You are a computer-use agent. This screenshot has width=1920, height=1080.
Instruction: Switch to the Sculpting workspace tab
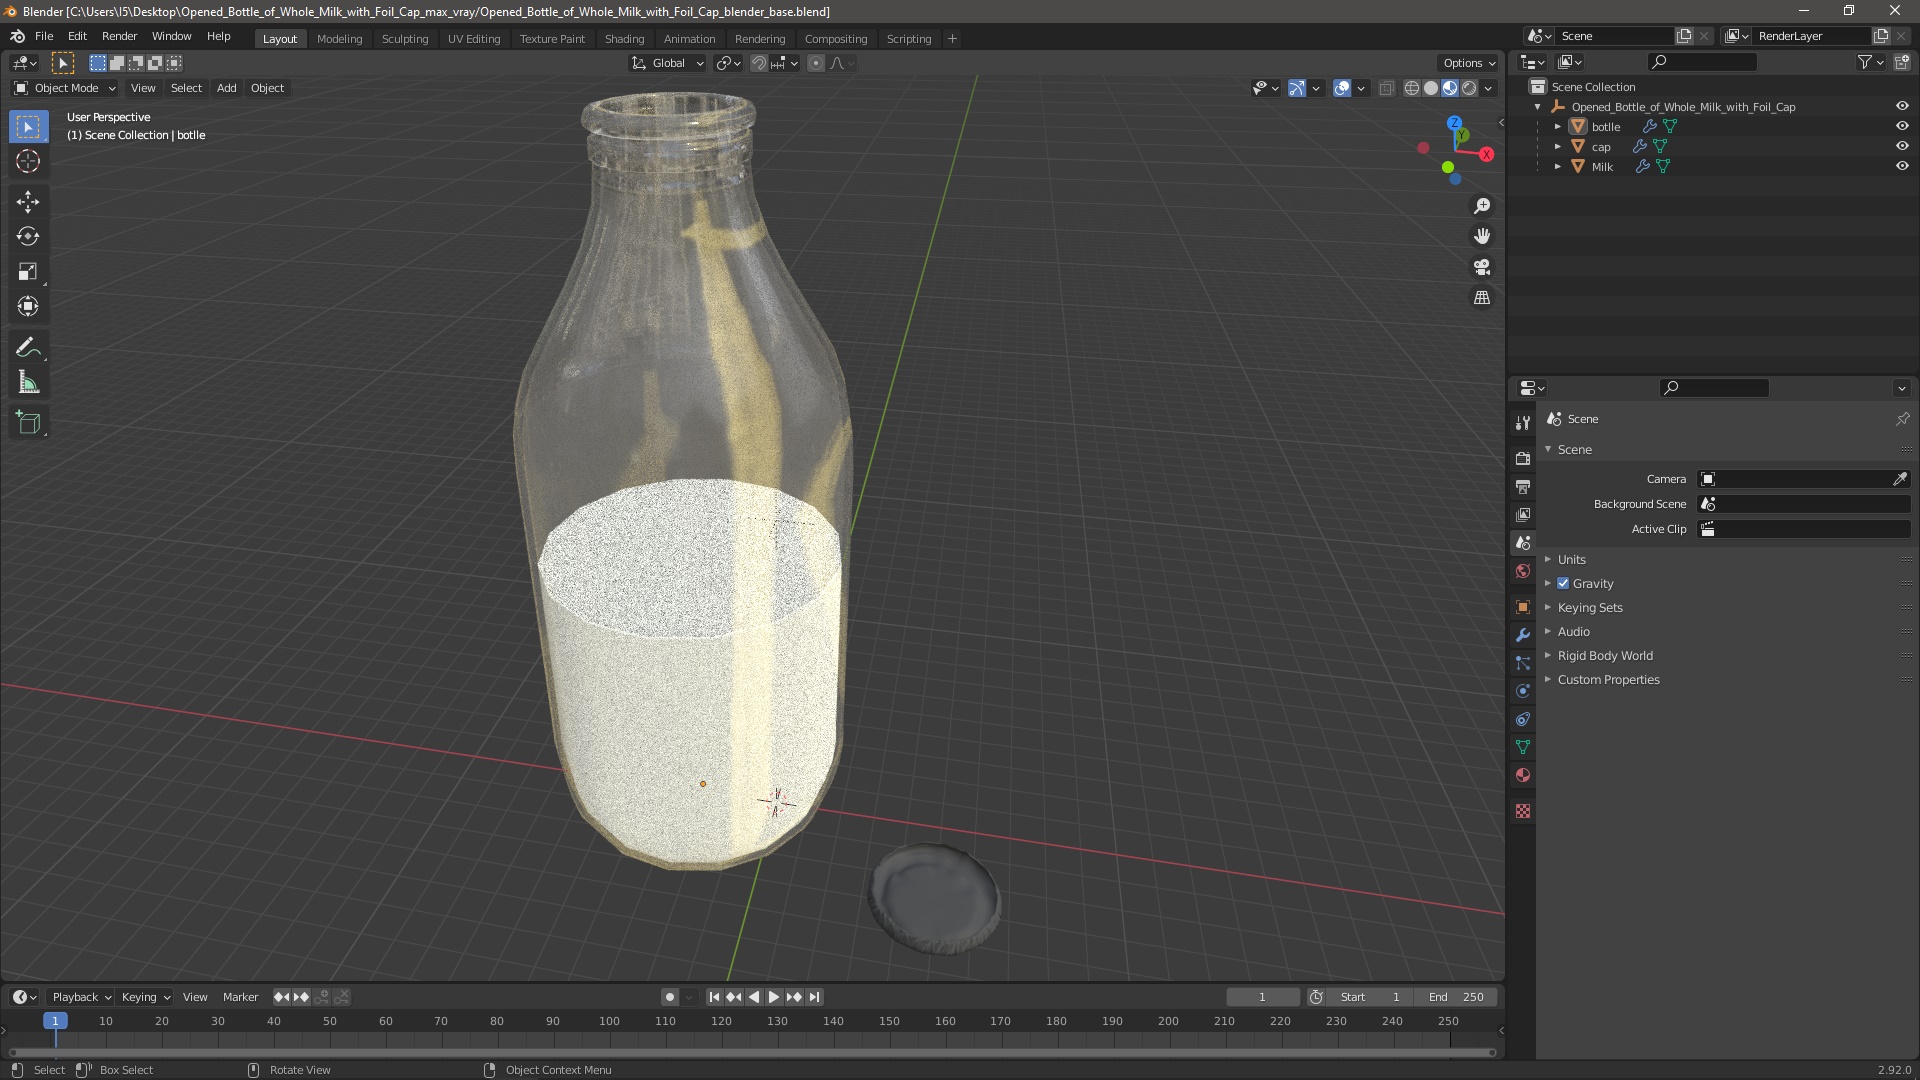(405, 39)
